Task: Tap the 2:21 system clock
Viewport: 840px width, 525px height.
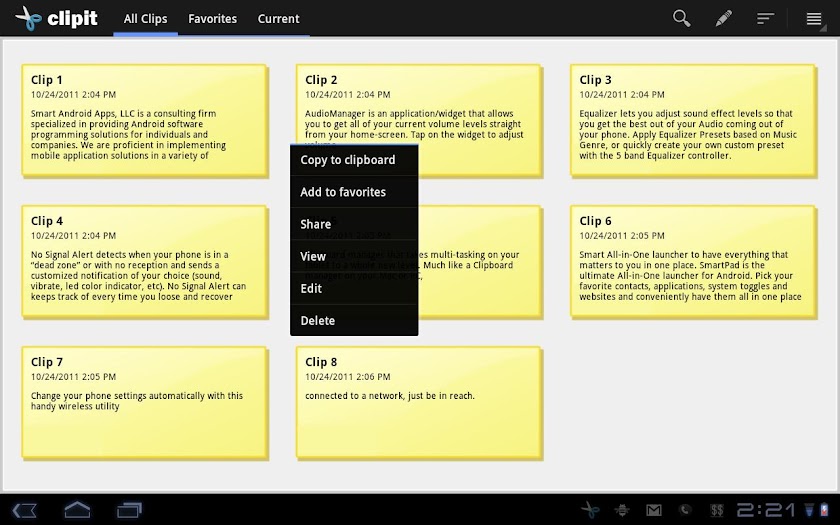Action: 767,509
